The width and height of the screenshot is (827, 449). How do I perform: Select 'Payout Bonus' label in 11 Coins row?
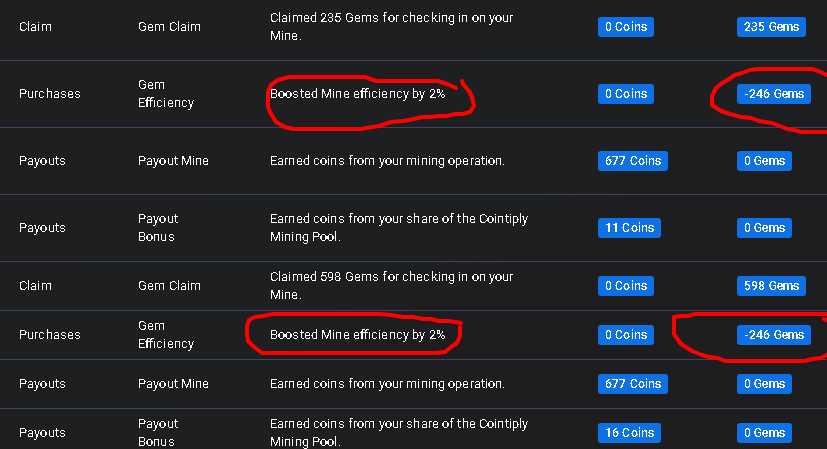tap(158, 228)
